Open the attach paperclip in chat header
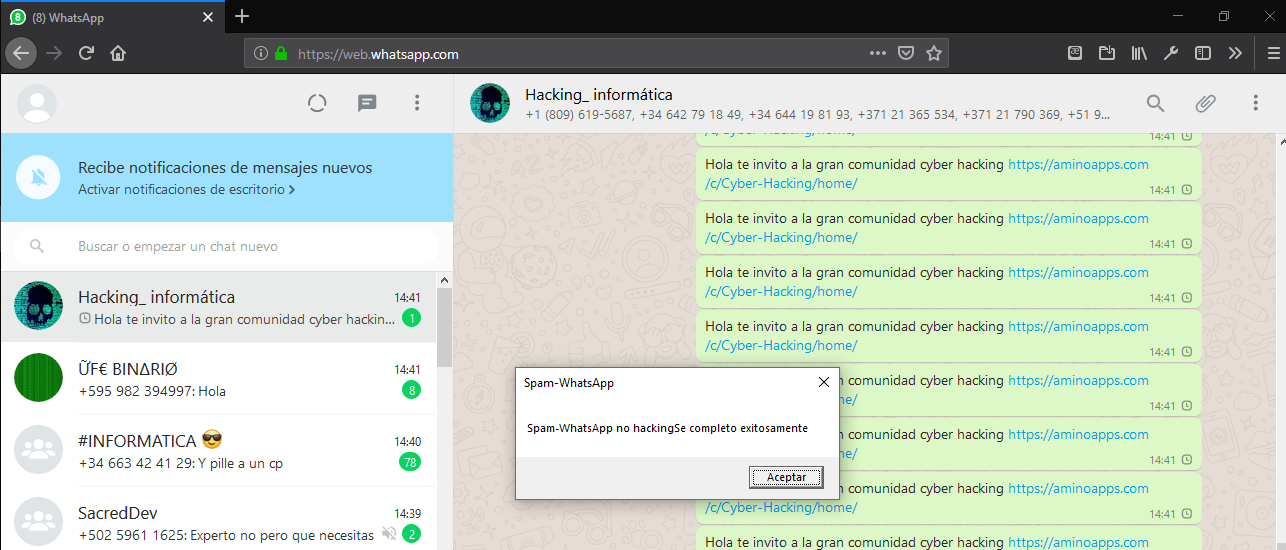 click(x=1205, y=103)
